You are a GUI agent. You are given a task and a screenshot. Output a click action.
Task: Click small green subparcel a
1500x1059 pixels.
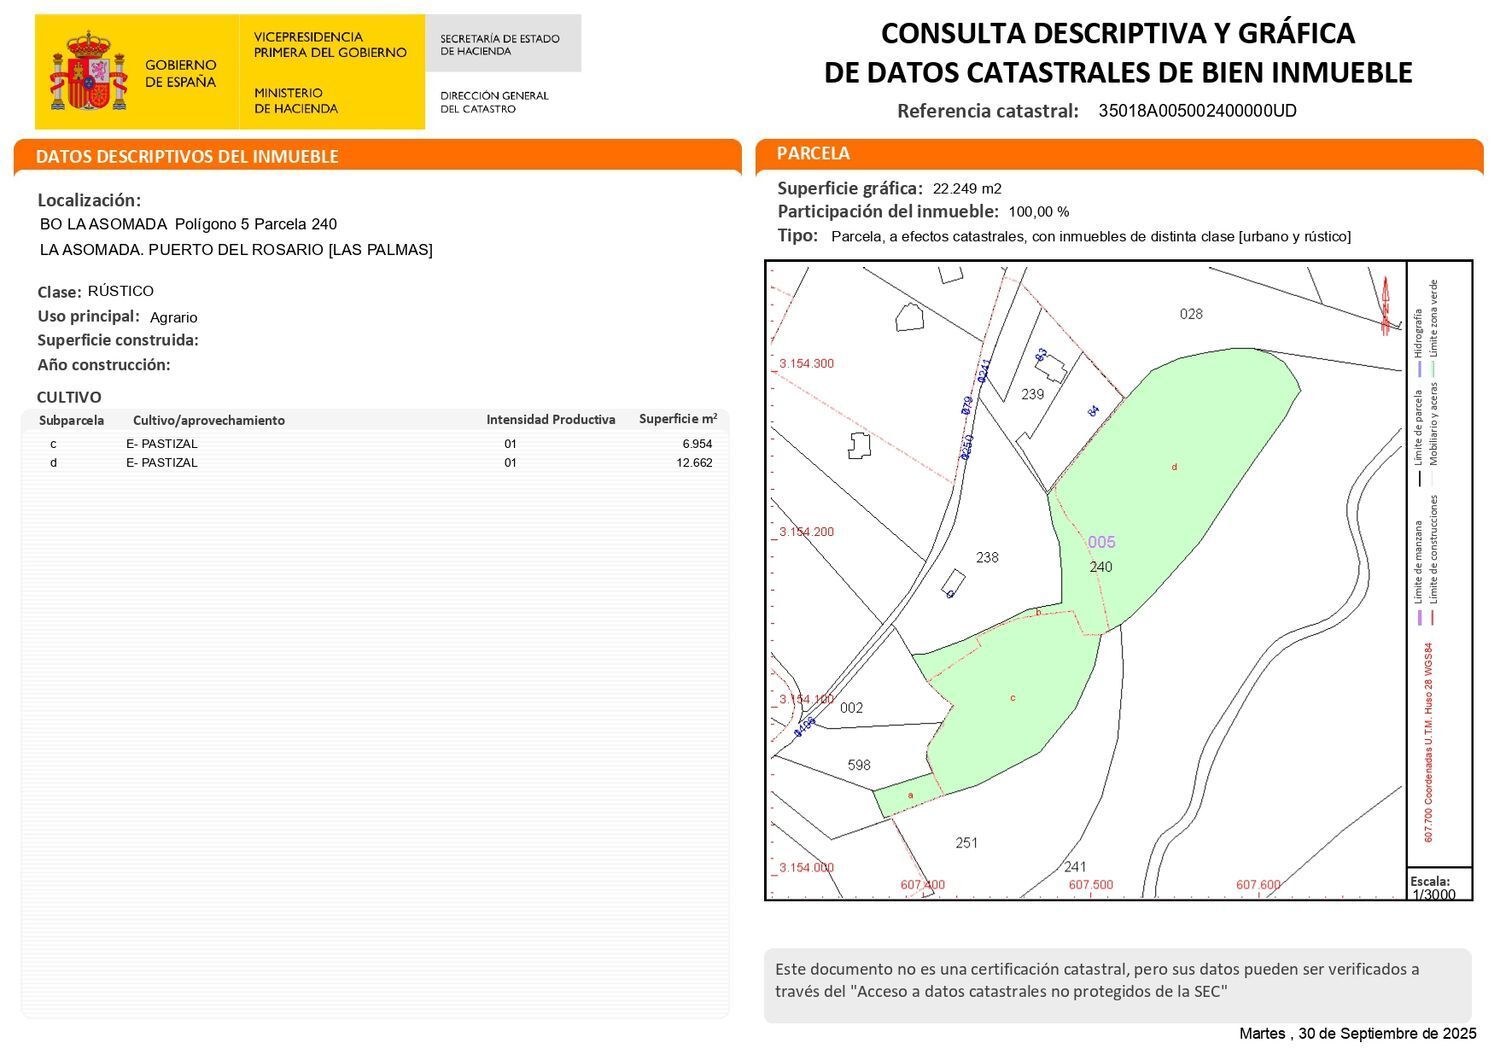tap(909, 796)
